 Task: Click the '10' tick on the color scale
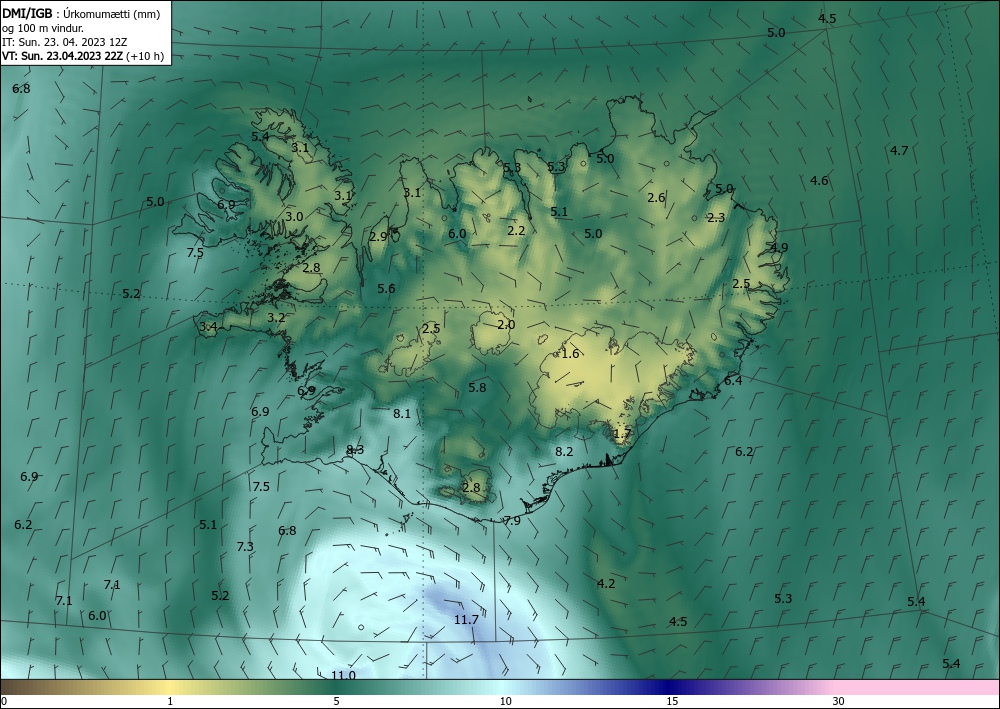pyautogui.click(x=505, y=701)
